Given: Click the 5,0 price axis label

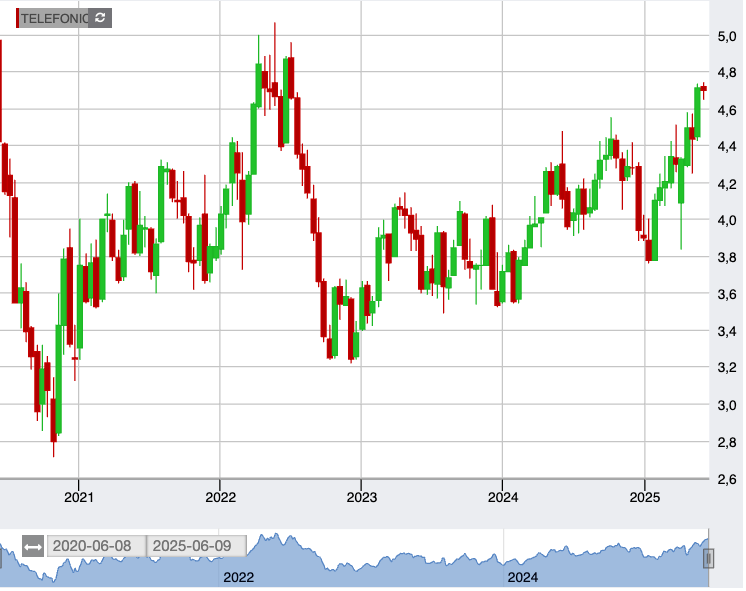Looking at the screenshot, I should click(726, 37).
